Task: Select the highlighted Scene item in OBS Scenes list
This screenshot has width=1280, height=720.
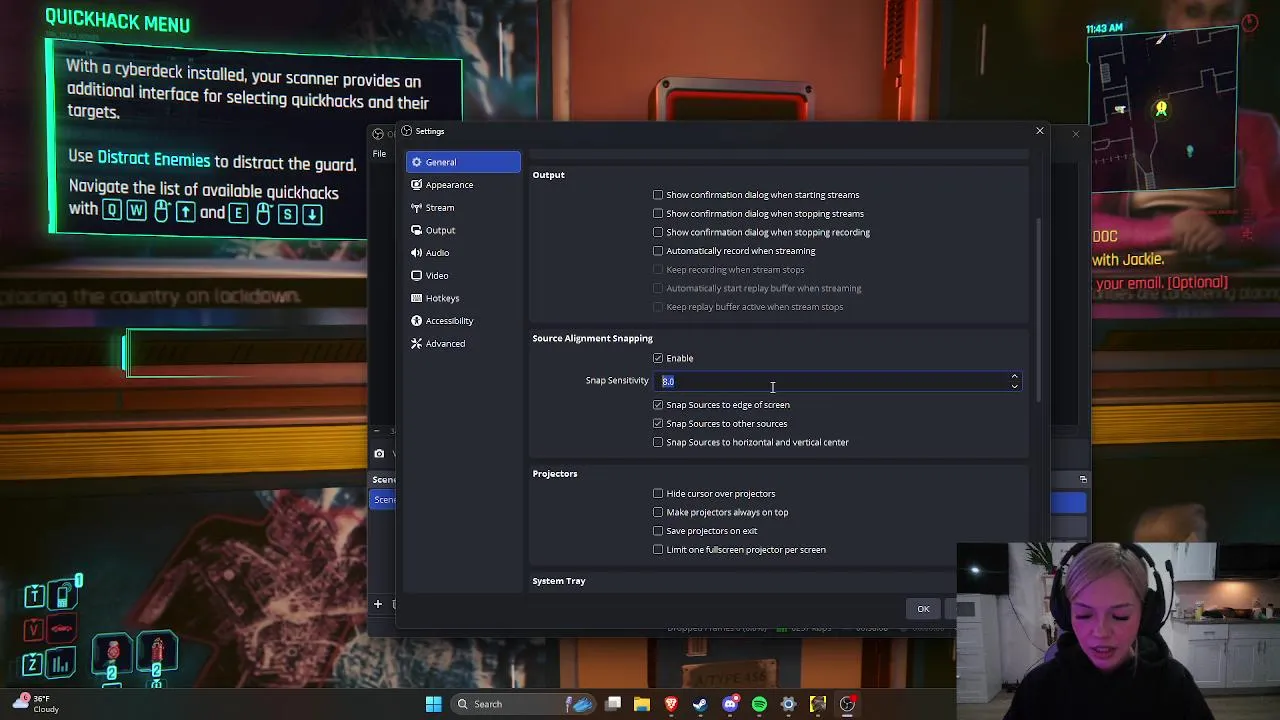Action: (x=384, y=500)
